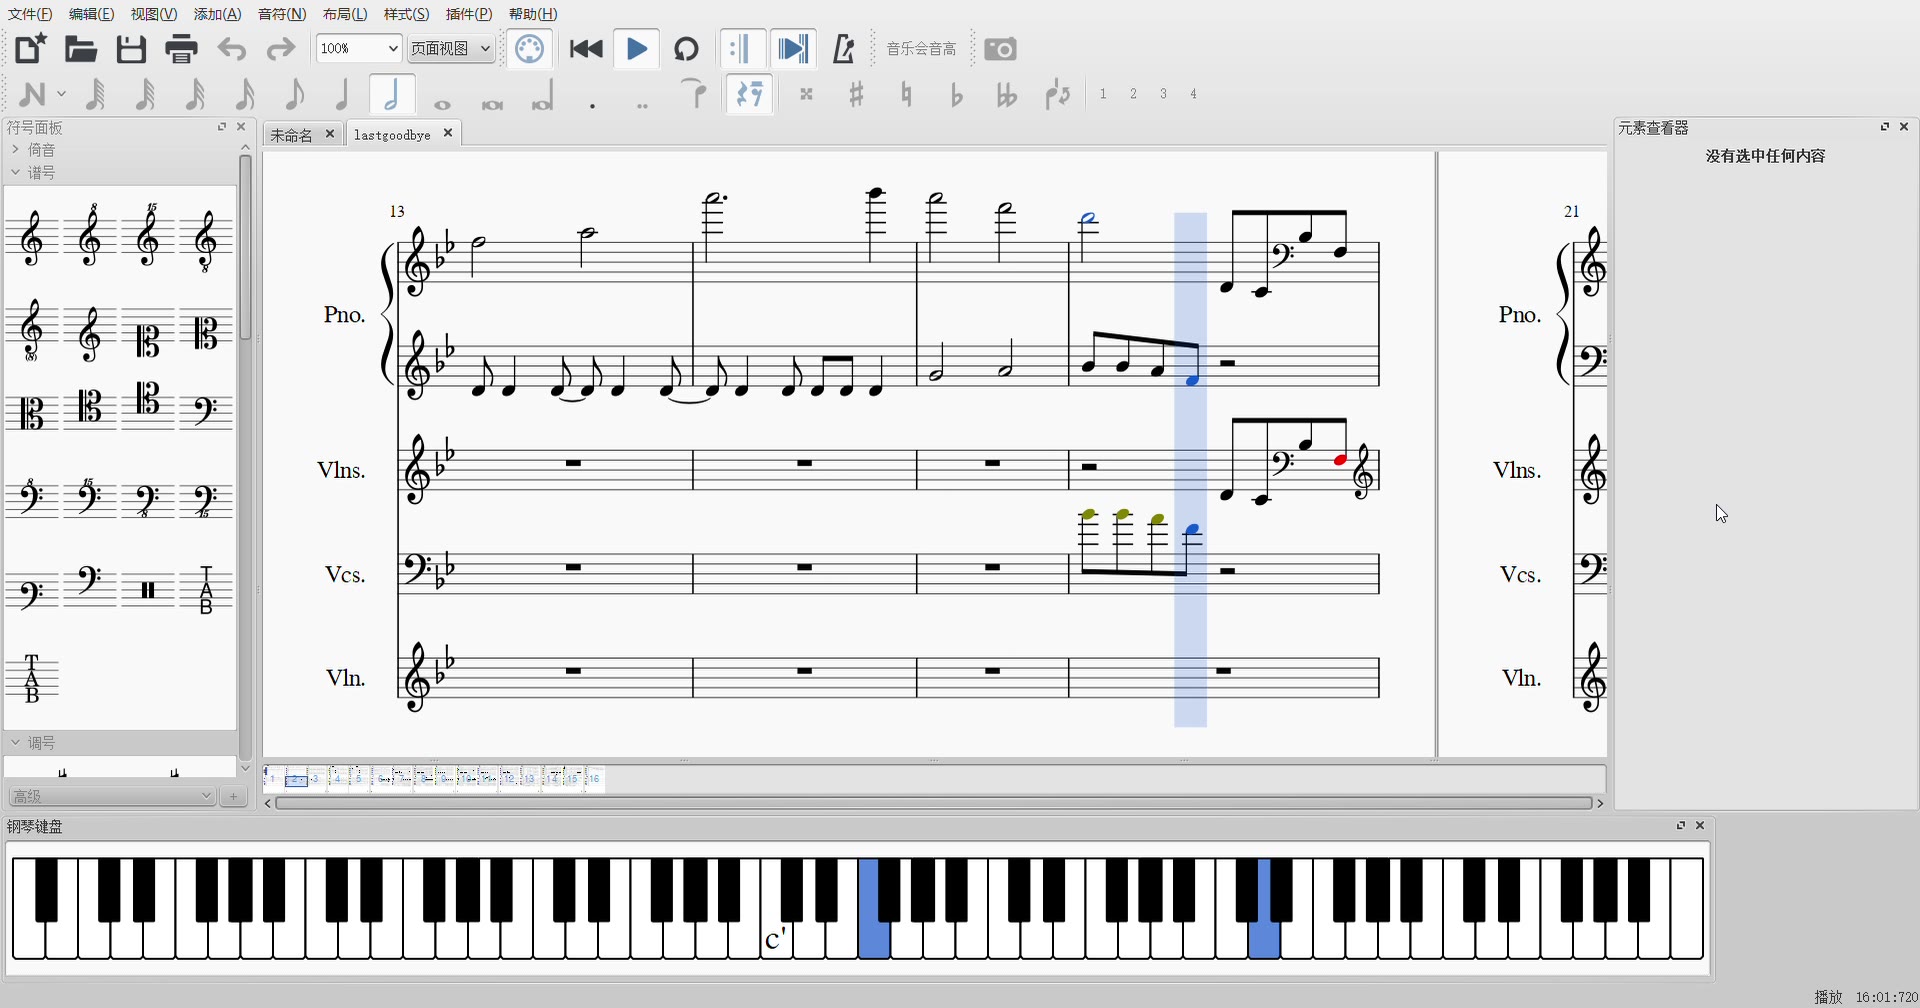1920x1008 pixels.
Task: Undo the last action
Action: [x=231, y=48]
